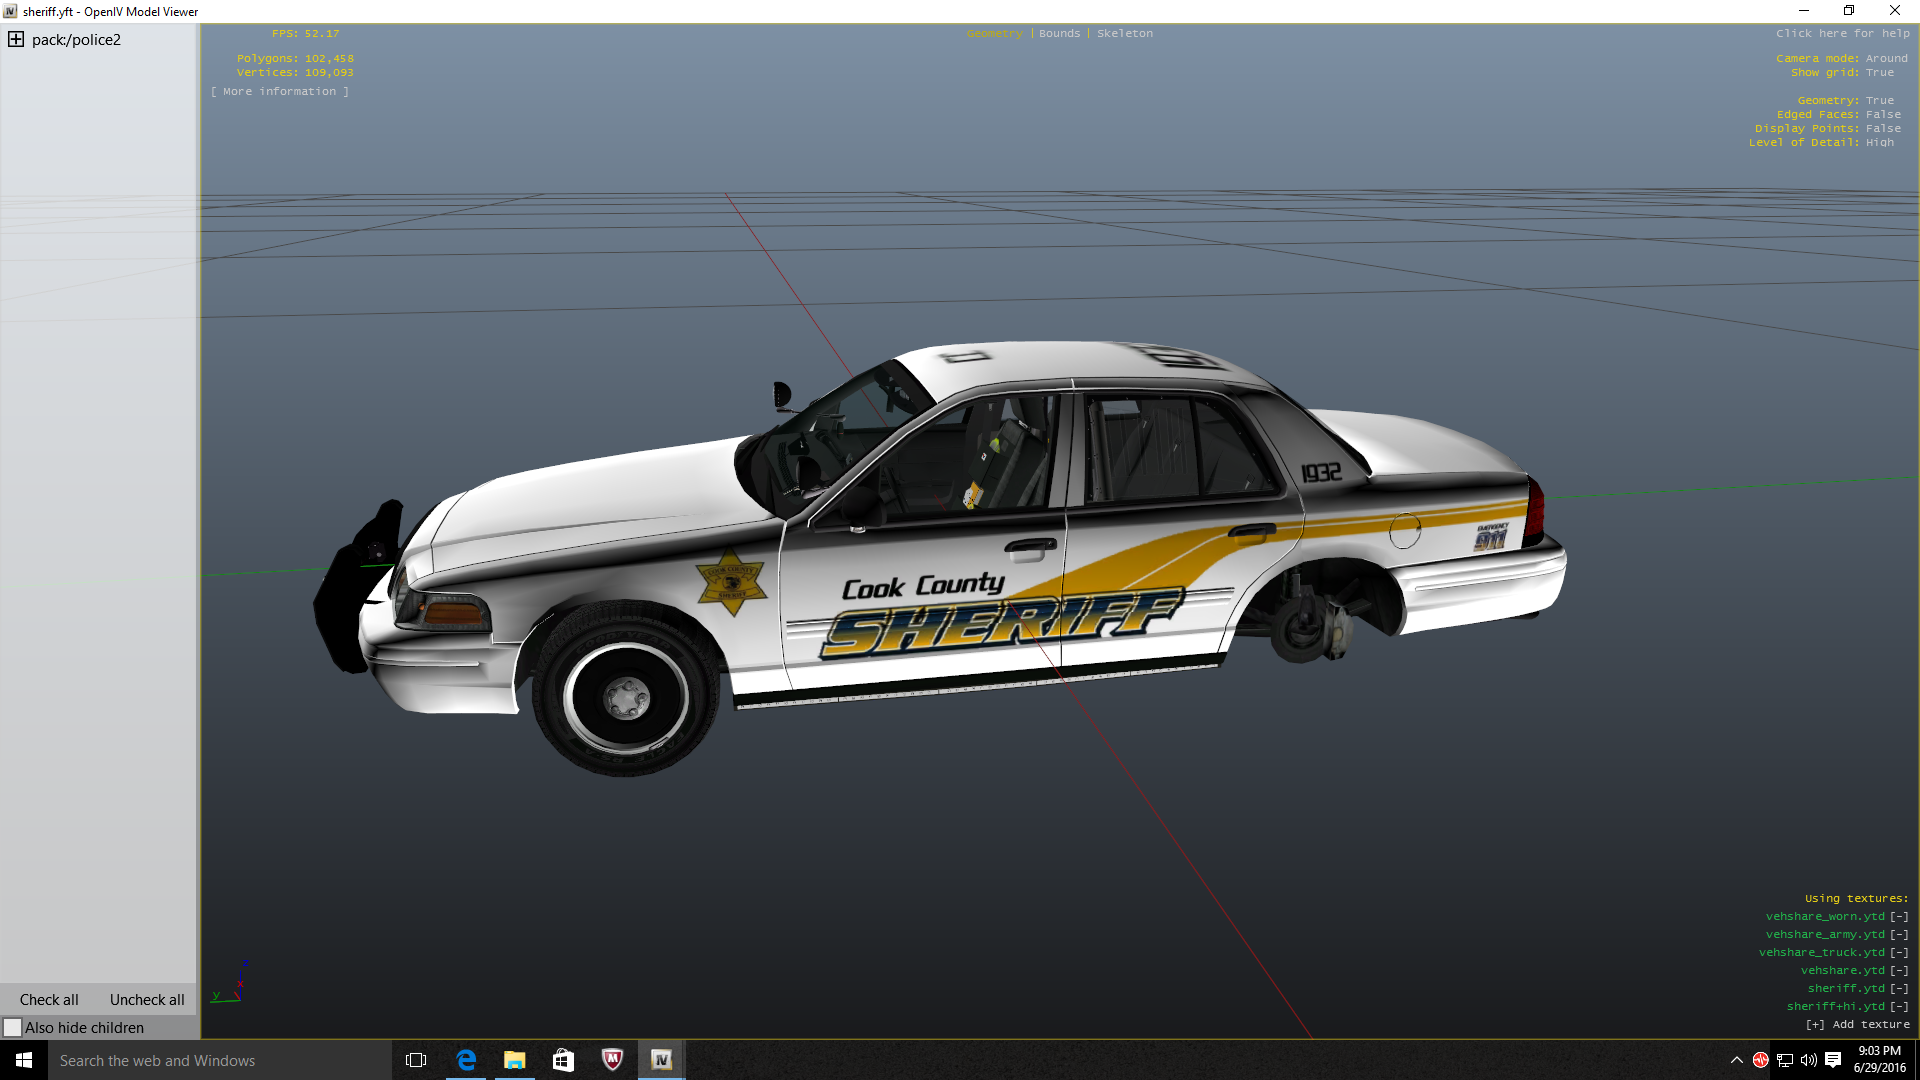The width and height of the screenshot is (1920, 1080).
Task: Open the Task View icon
Action: pos(416,1060)
